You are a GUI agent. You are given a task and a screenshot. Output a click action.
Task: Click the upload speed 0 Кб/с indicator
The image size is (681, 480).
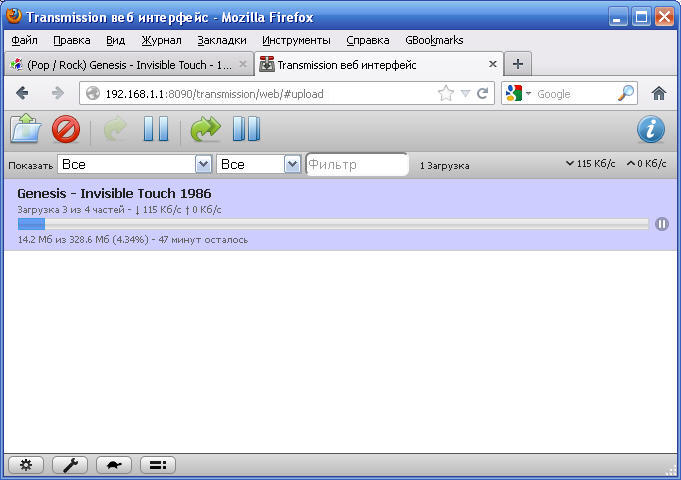point(646,164)
